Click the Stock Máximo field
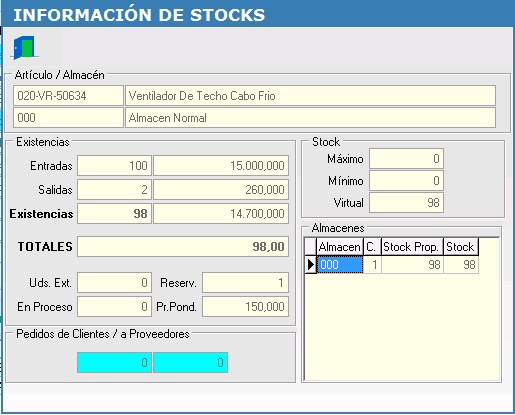The height and width of the screenshot is (415, 515). [406, 159]
